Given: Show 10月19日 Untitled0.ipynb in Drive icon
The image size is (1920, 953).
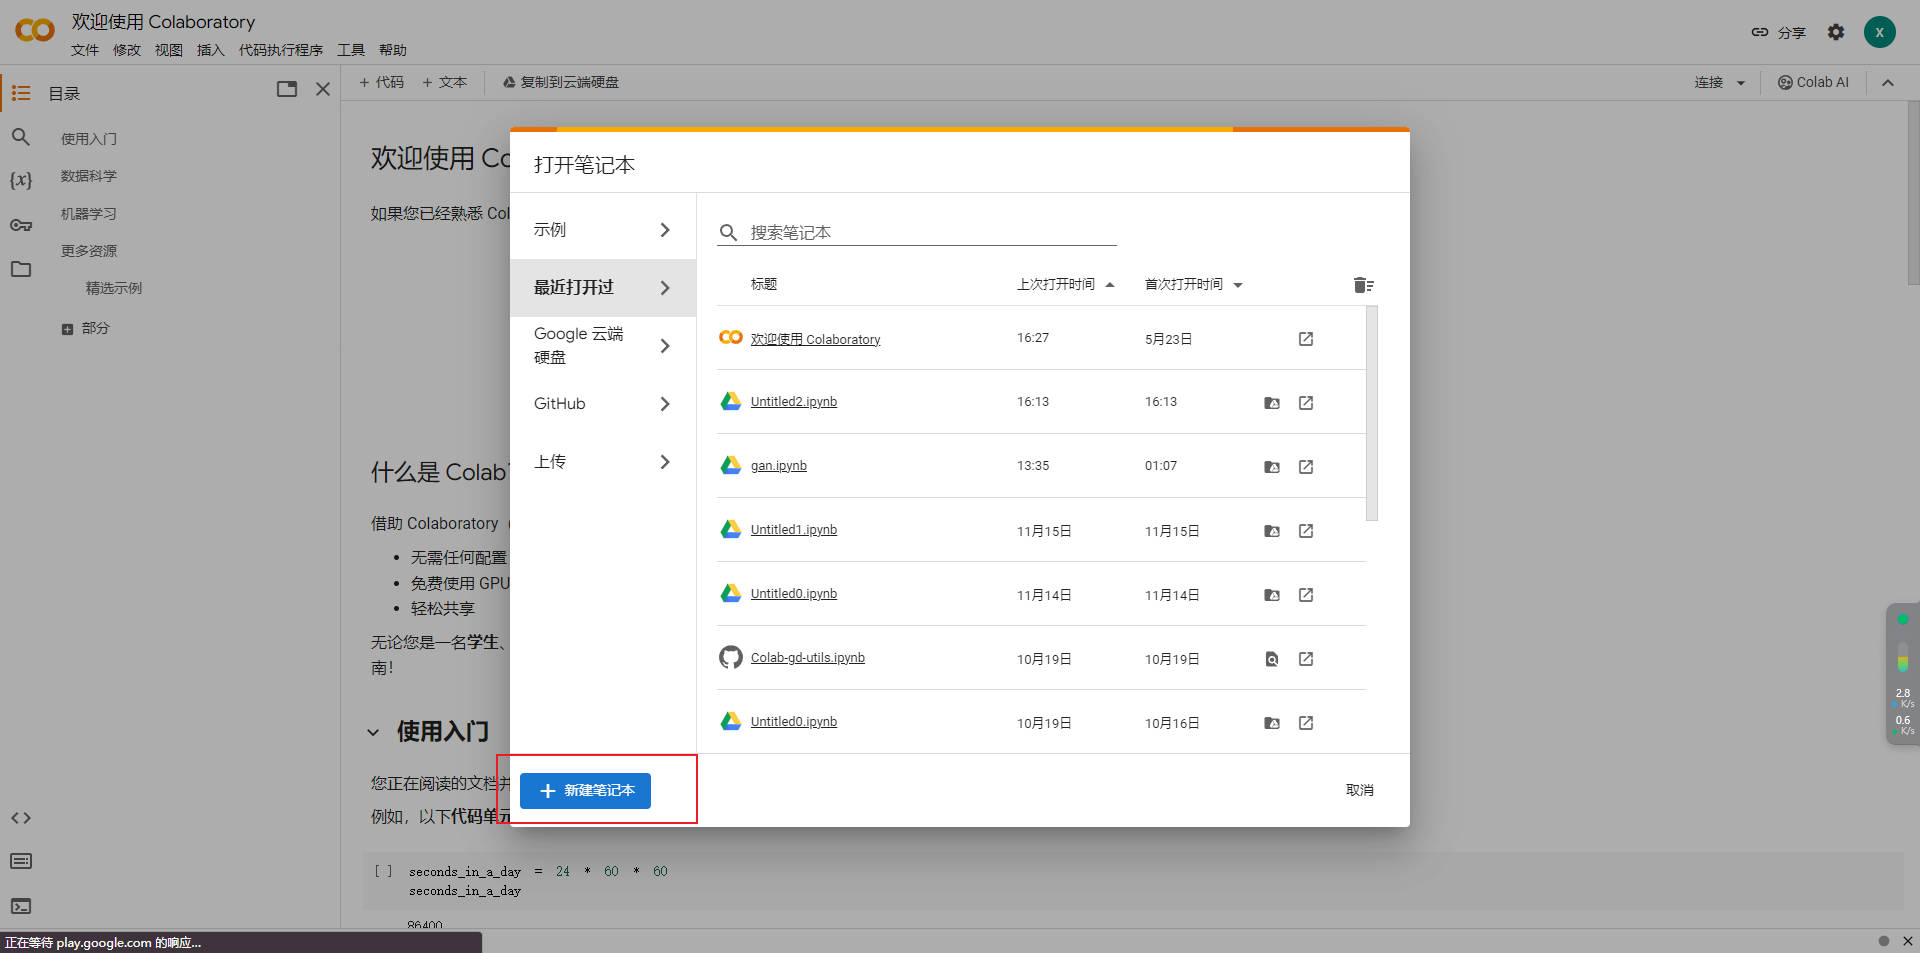Looking at the screenshot, I should pos(1272,723).
